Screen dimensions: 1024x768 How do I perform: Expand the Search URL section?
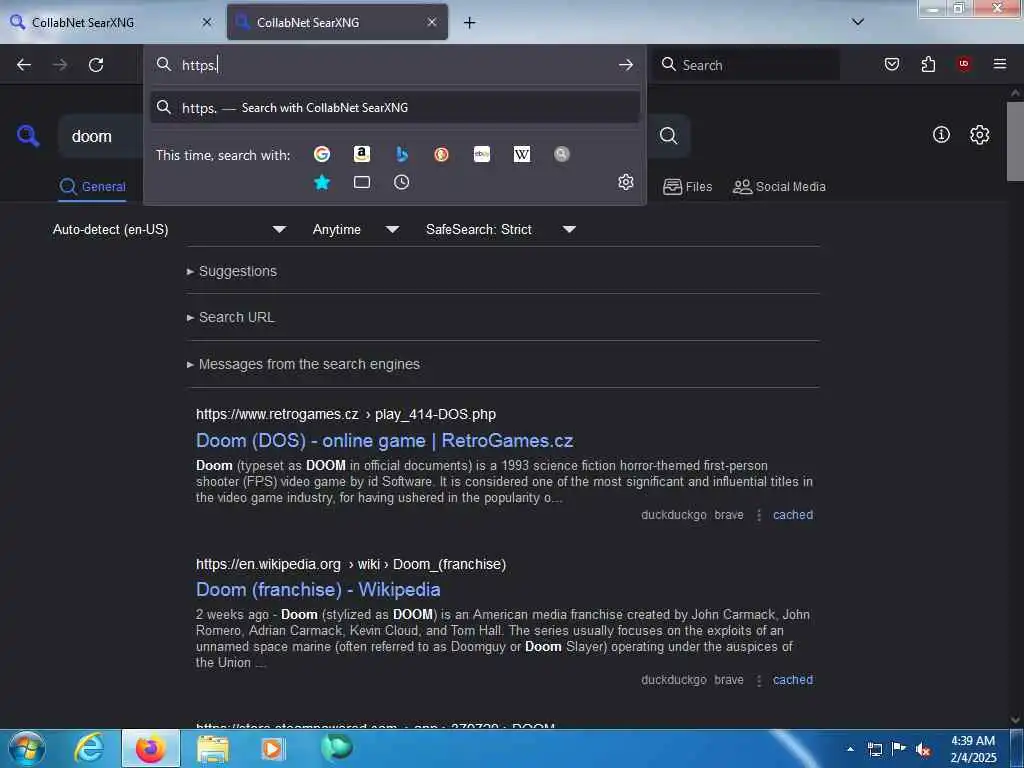coord(231,317)
